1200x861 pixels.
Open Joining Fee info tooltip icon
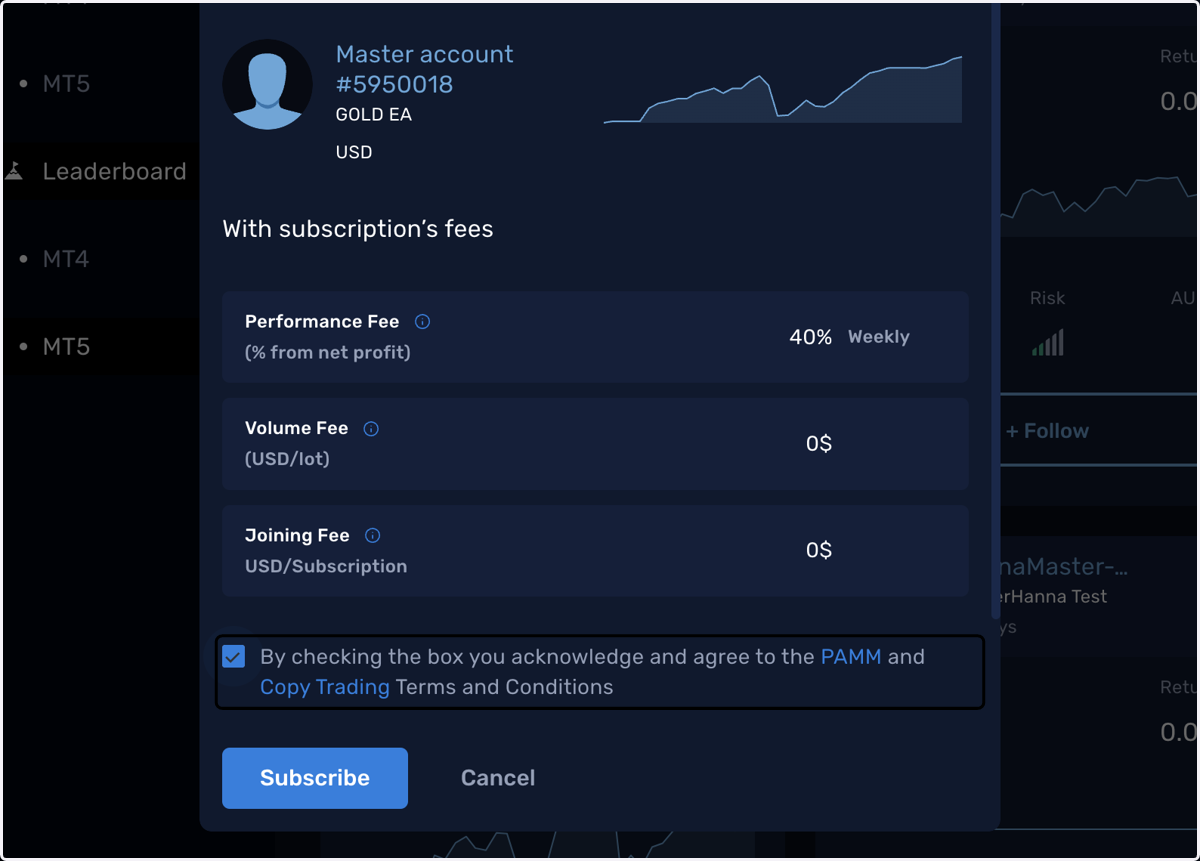click(372, 536)
